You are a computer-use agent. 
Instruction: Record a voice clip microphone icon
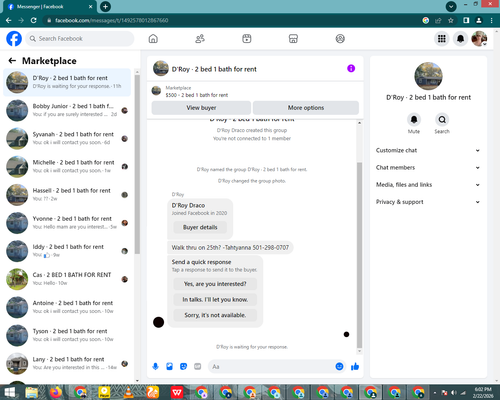tap(155, 367)
